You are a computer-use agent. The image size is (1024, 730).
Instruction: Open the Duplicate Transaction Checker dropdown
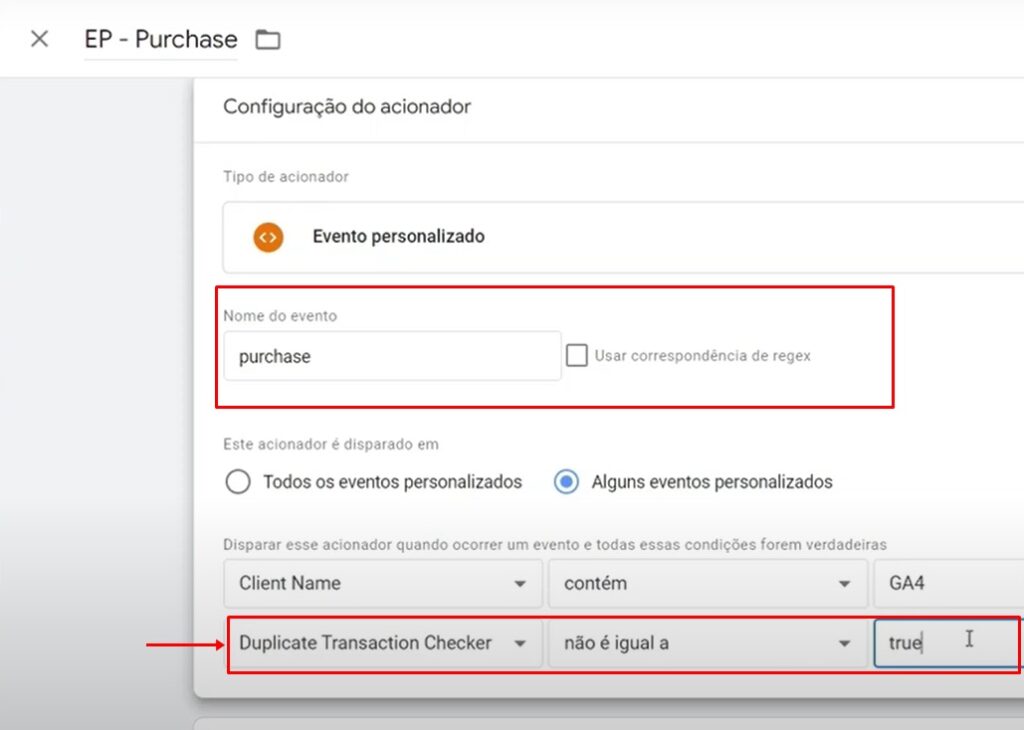[385, 643]
